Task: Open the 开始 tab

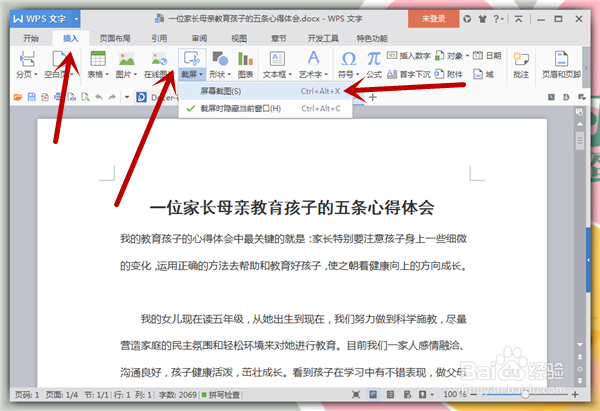Action: (x=31, y=38)
